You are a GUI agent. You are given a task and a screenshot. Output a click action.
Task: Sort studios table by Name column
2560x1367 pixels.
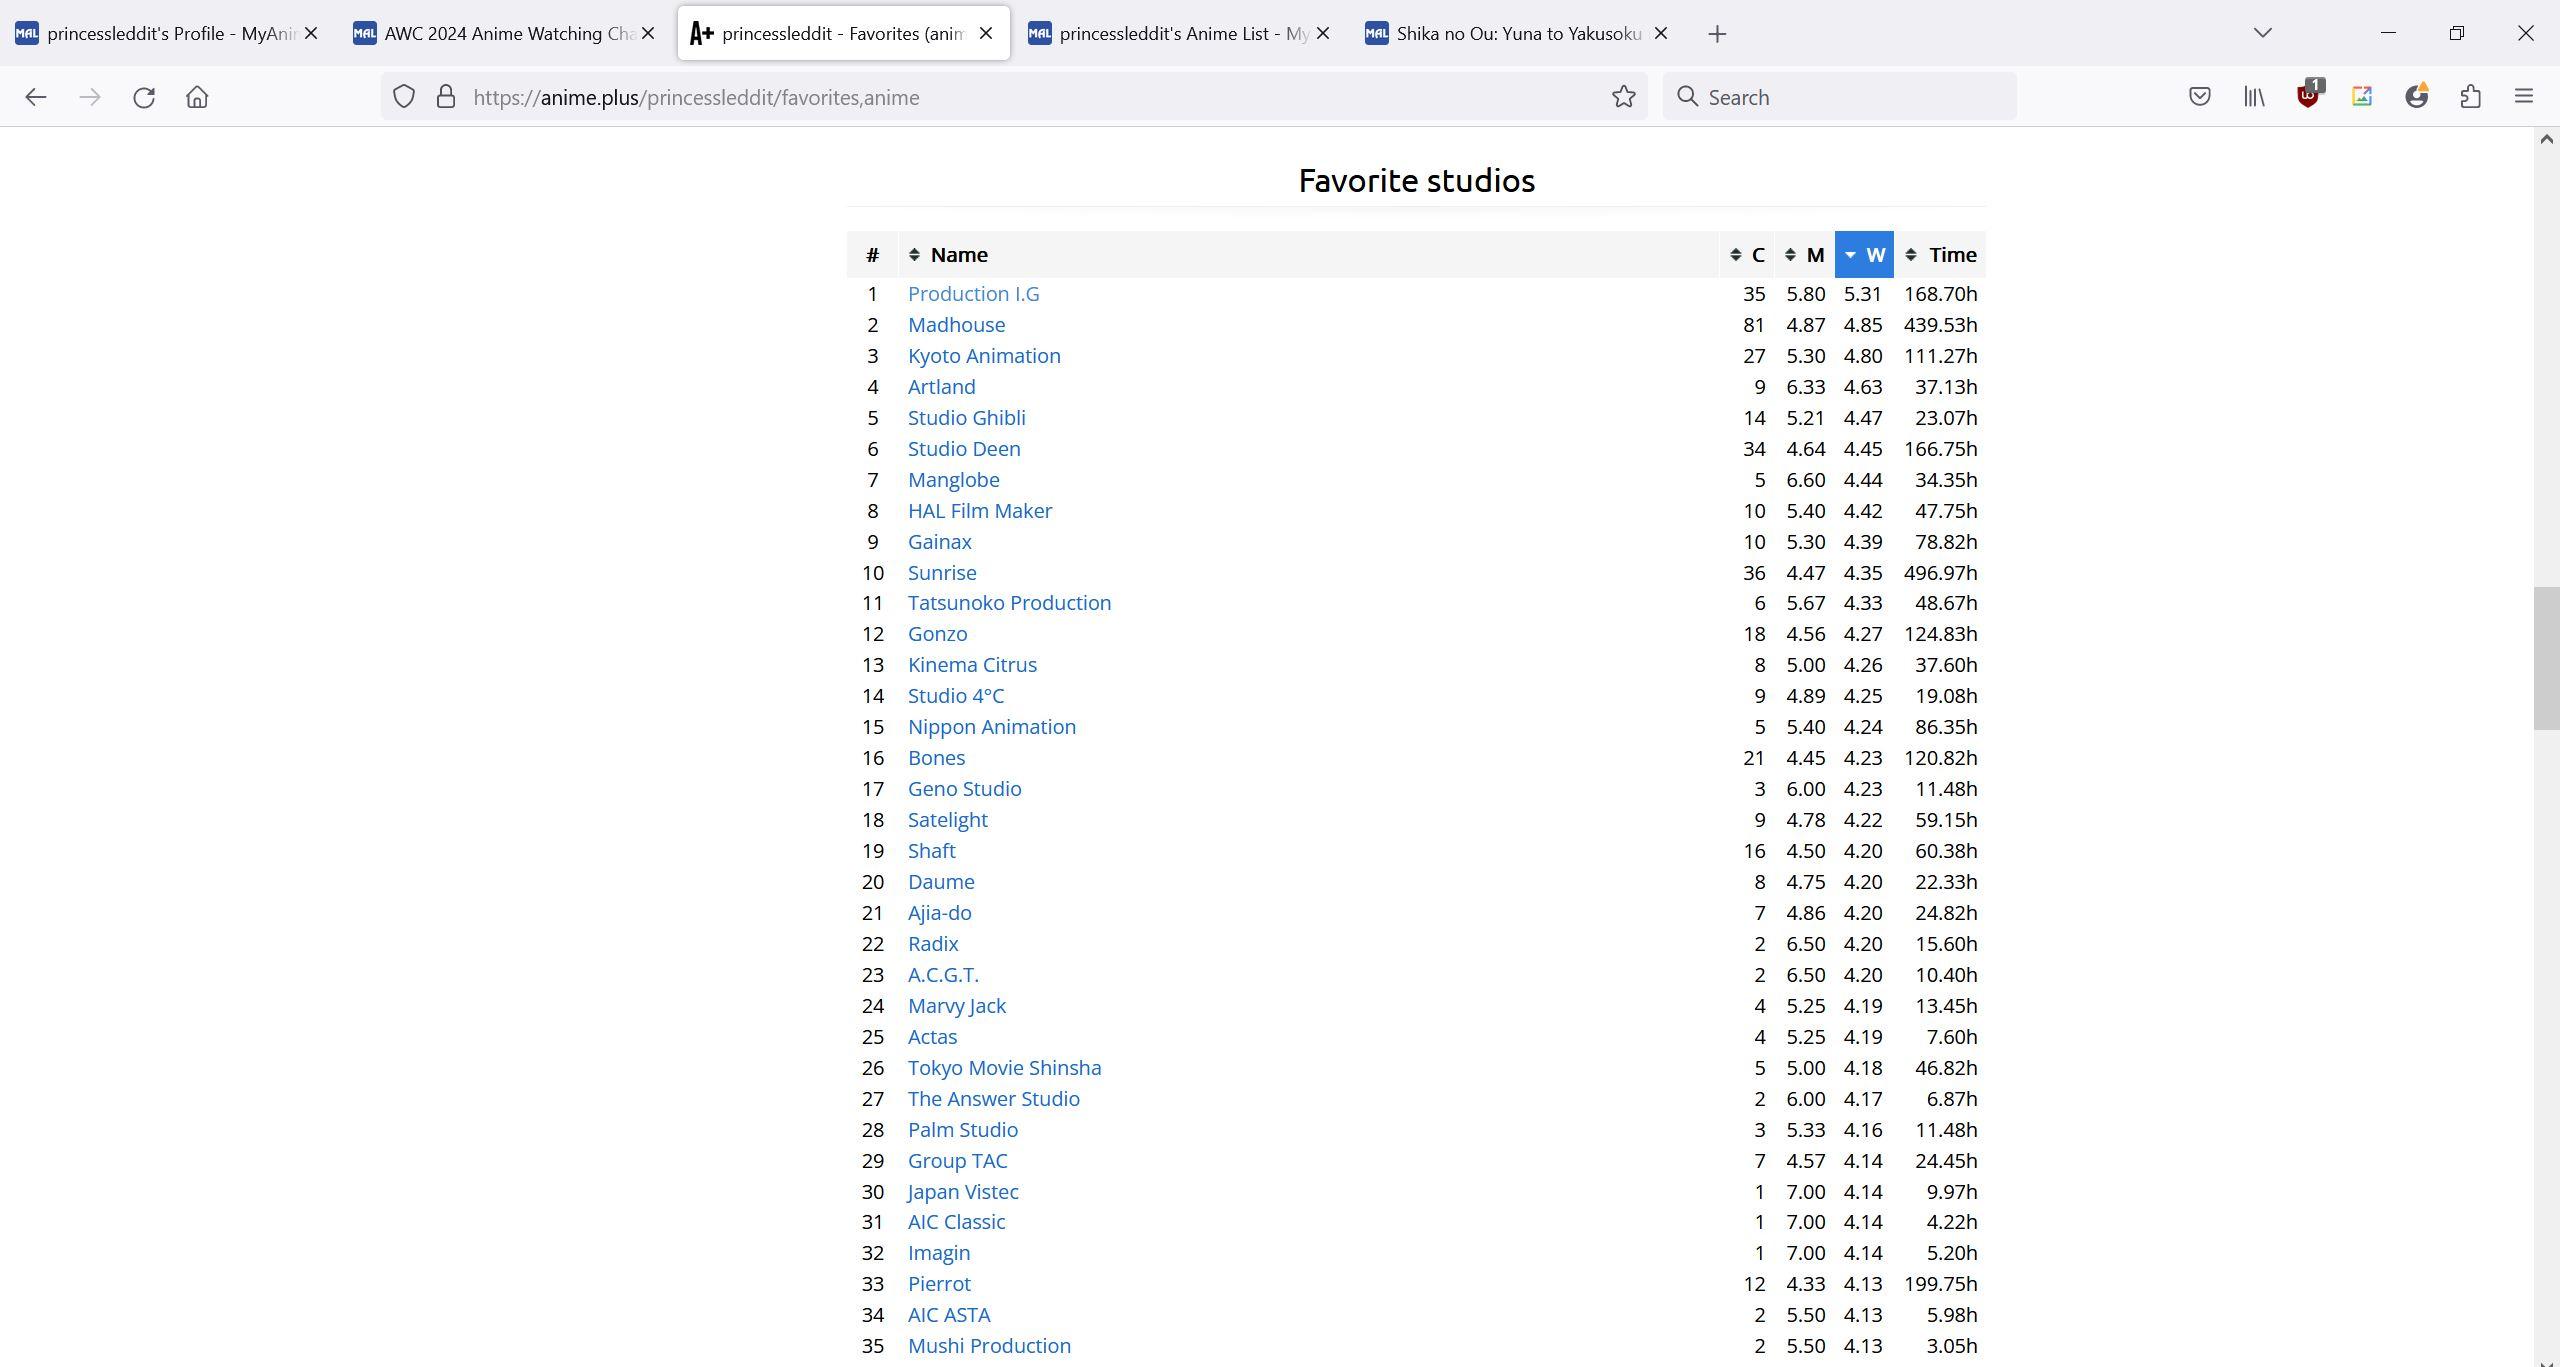point(957,255)
